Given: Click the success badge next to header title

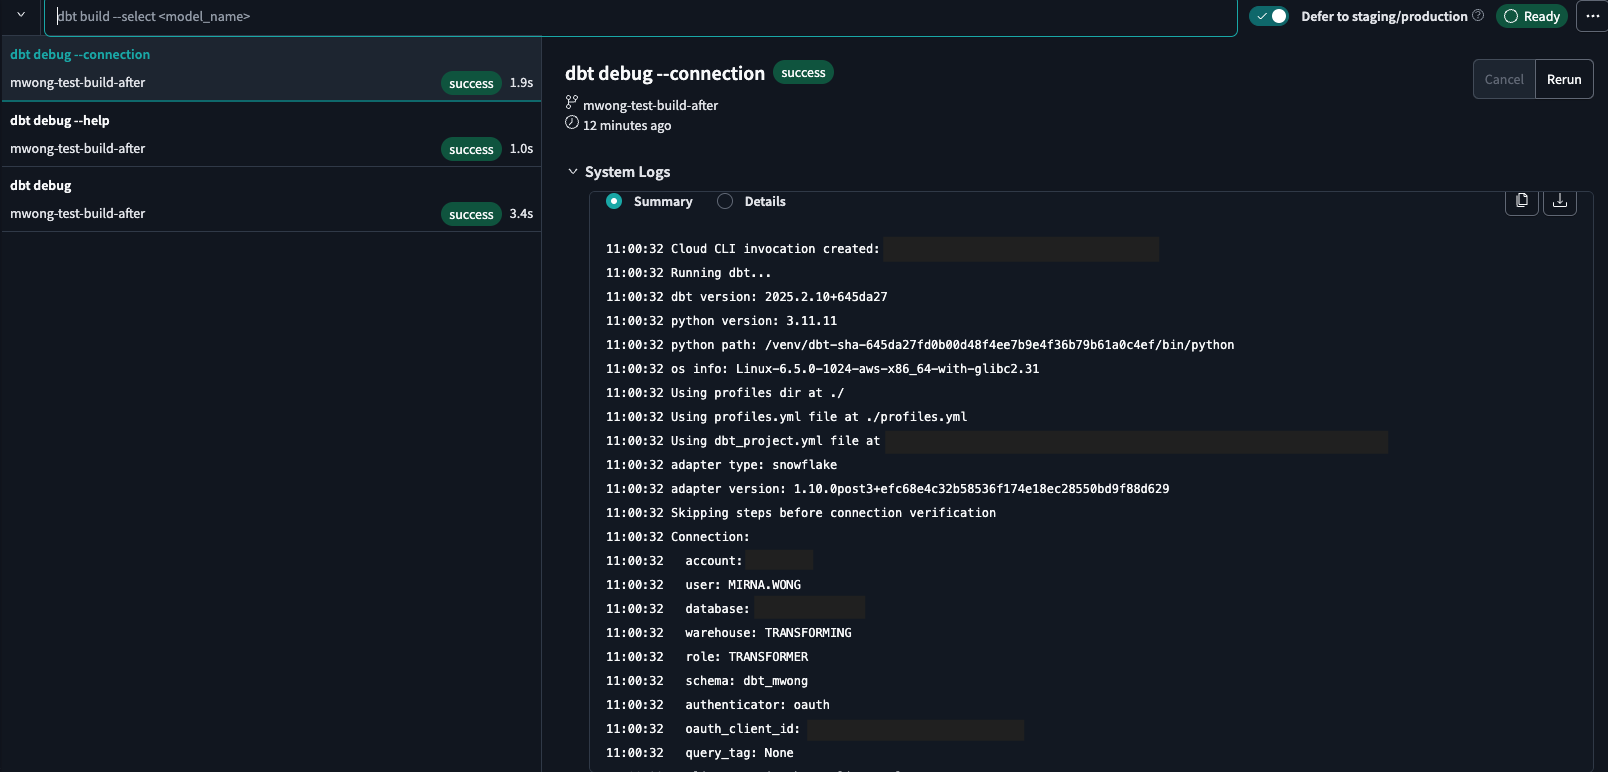Looking at the screenshot, I should (803, 73).
